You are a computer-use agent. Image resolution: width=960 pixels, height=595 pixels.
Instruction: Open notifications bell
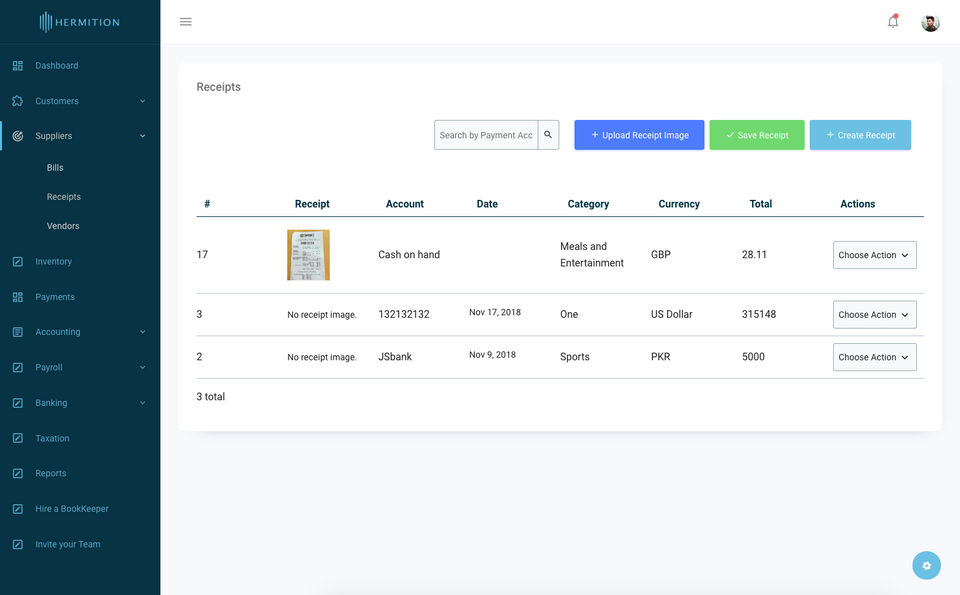[x=893, y=21]
